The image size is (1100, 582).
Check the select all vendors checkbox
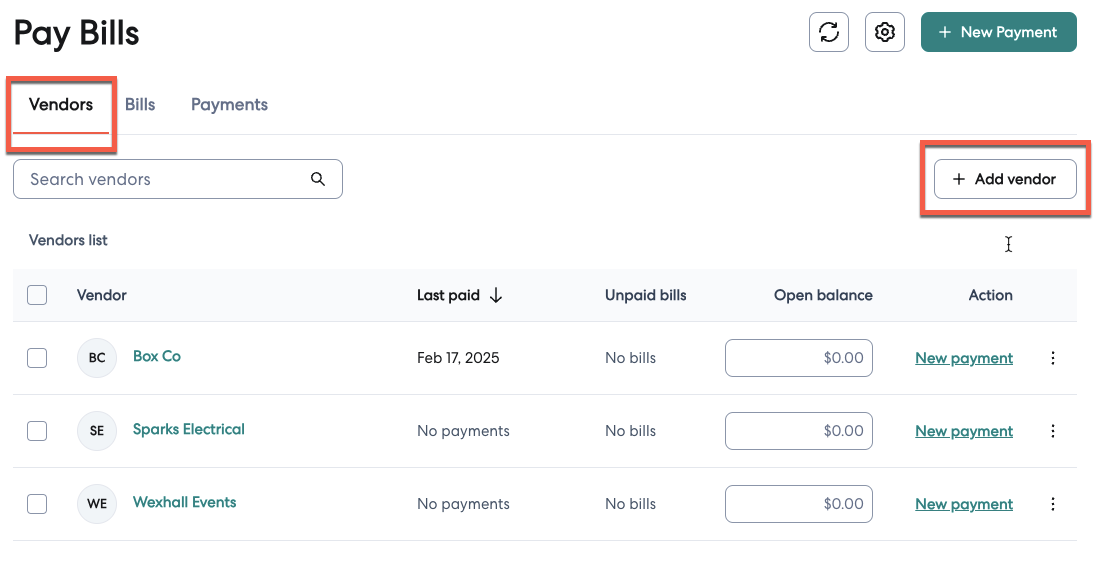pyautogui.click(x=37, y=295)
